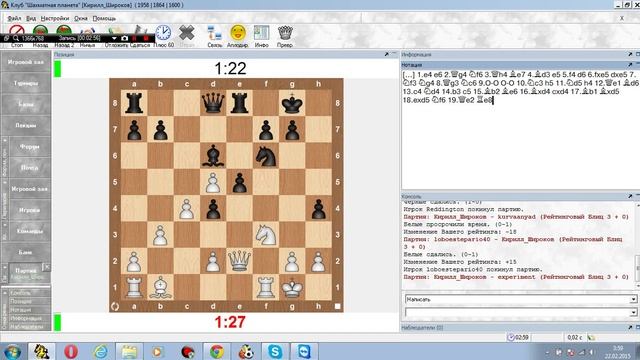Screen dimensions: 640x360
Task: Open the Файл menu
Action: coord(14,18)
